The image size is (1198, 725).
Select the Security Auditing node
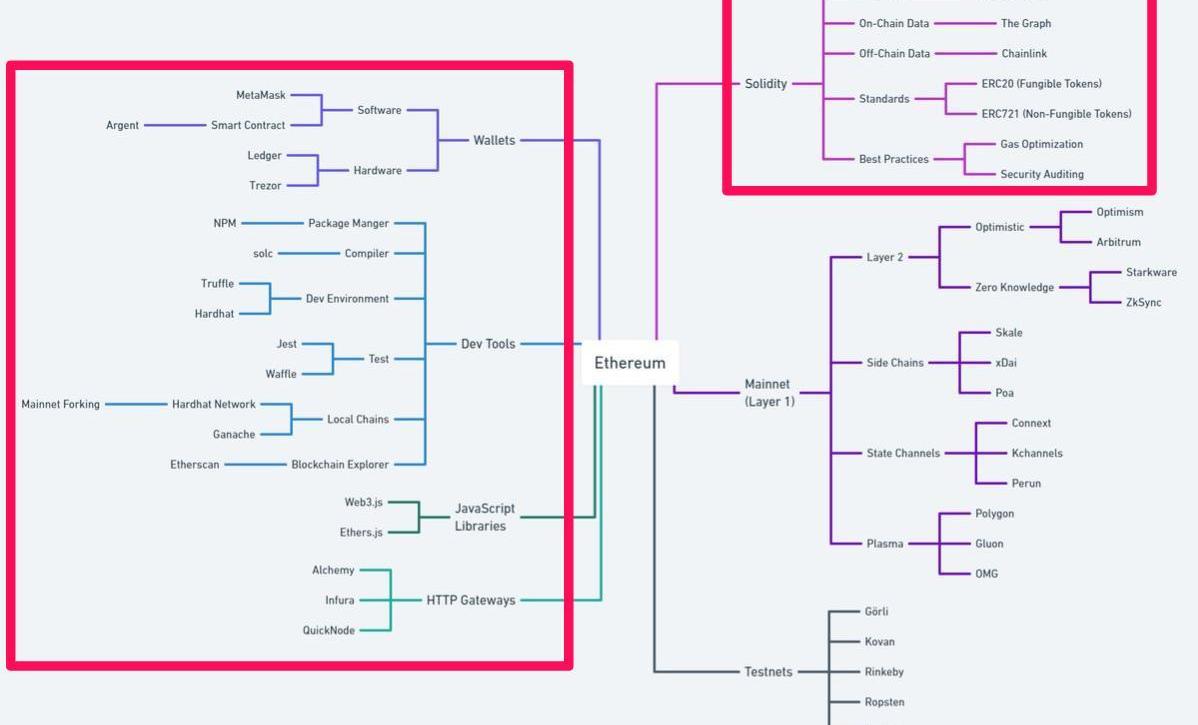tap(1041, 174)
